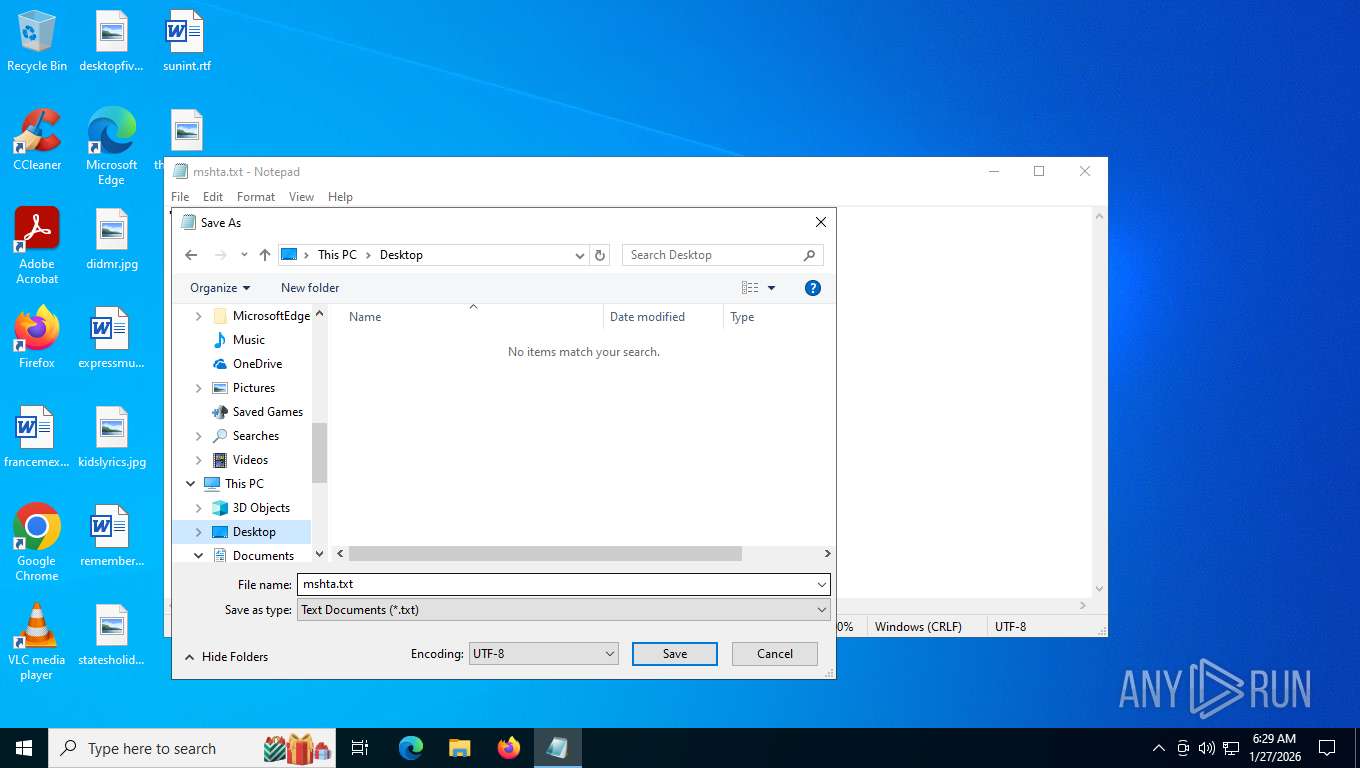
Task: Open Google Chrome desktop shortcut
Action: pos(37,542)
